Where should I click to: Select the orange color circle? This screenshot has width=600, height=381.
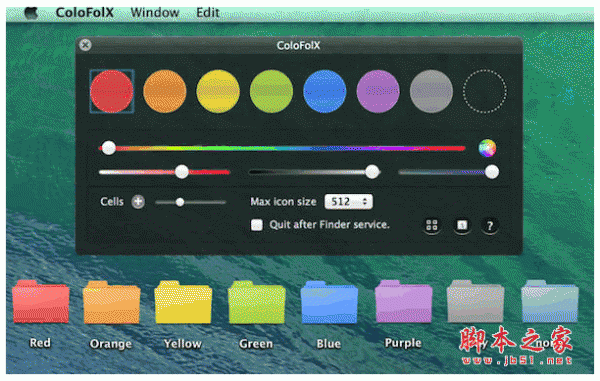(x=165, y=91)
